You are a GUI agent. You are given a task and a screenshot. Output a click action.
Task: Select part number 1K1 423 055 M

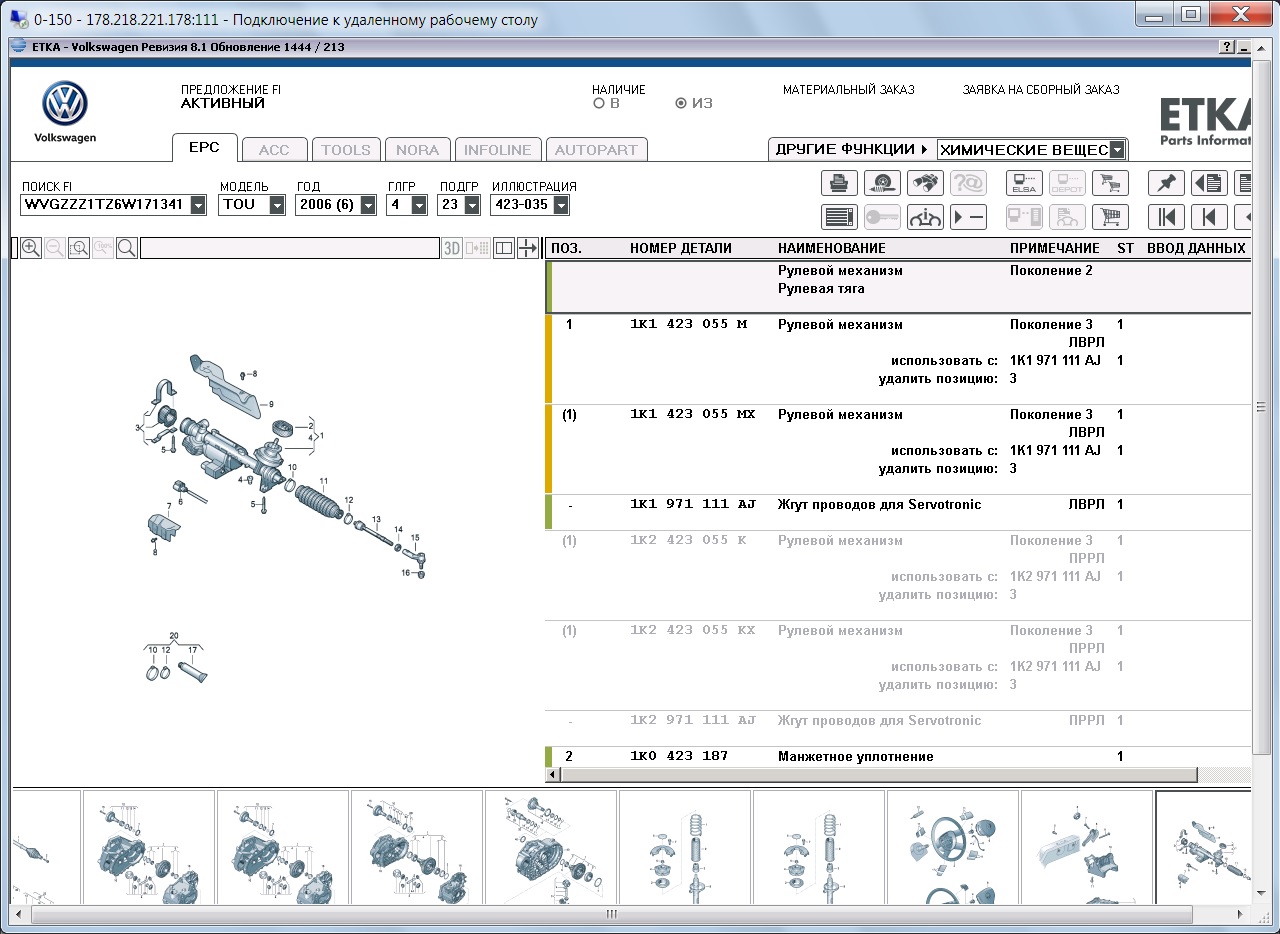click(x=688, y=325)
